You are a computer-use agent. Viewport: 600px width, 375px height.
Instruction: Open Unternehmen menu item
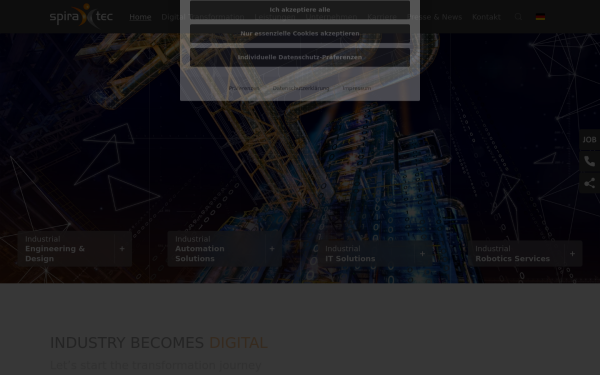[x=331, y=17]
